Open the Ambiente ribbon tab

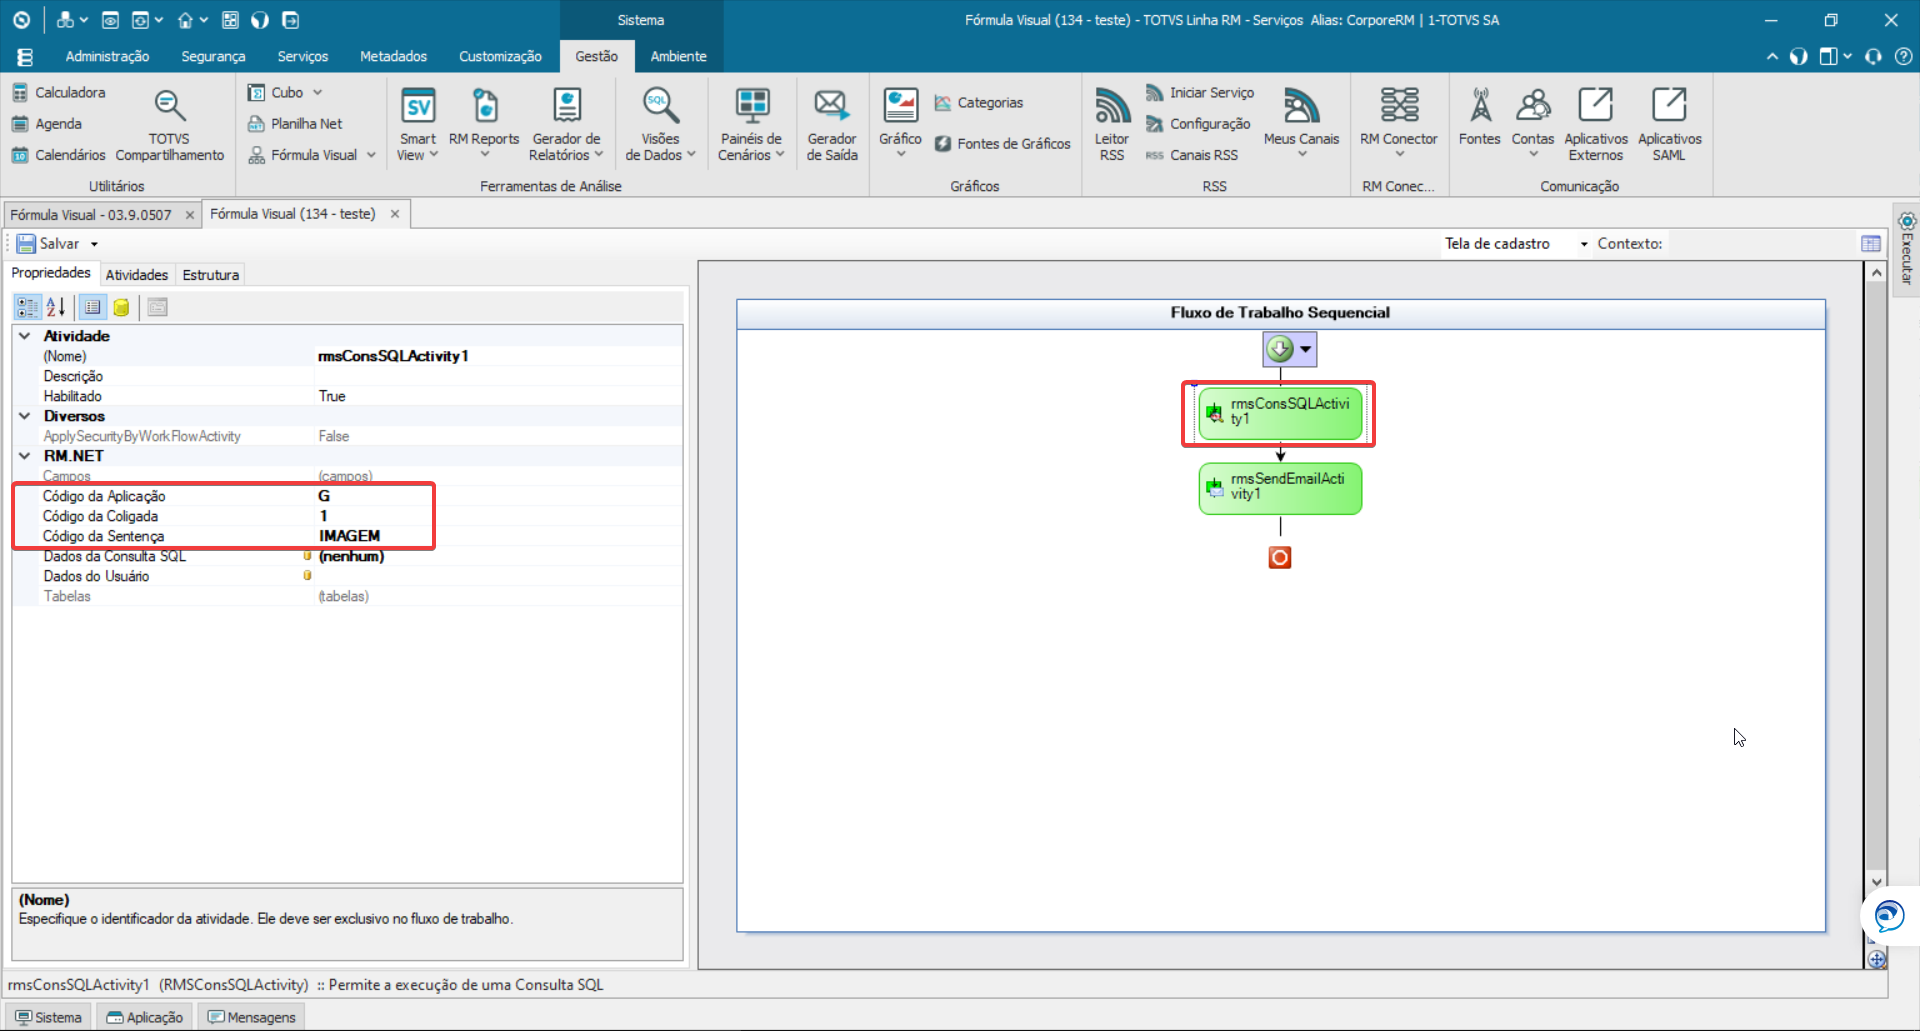(678, 56)
